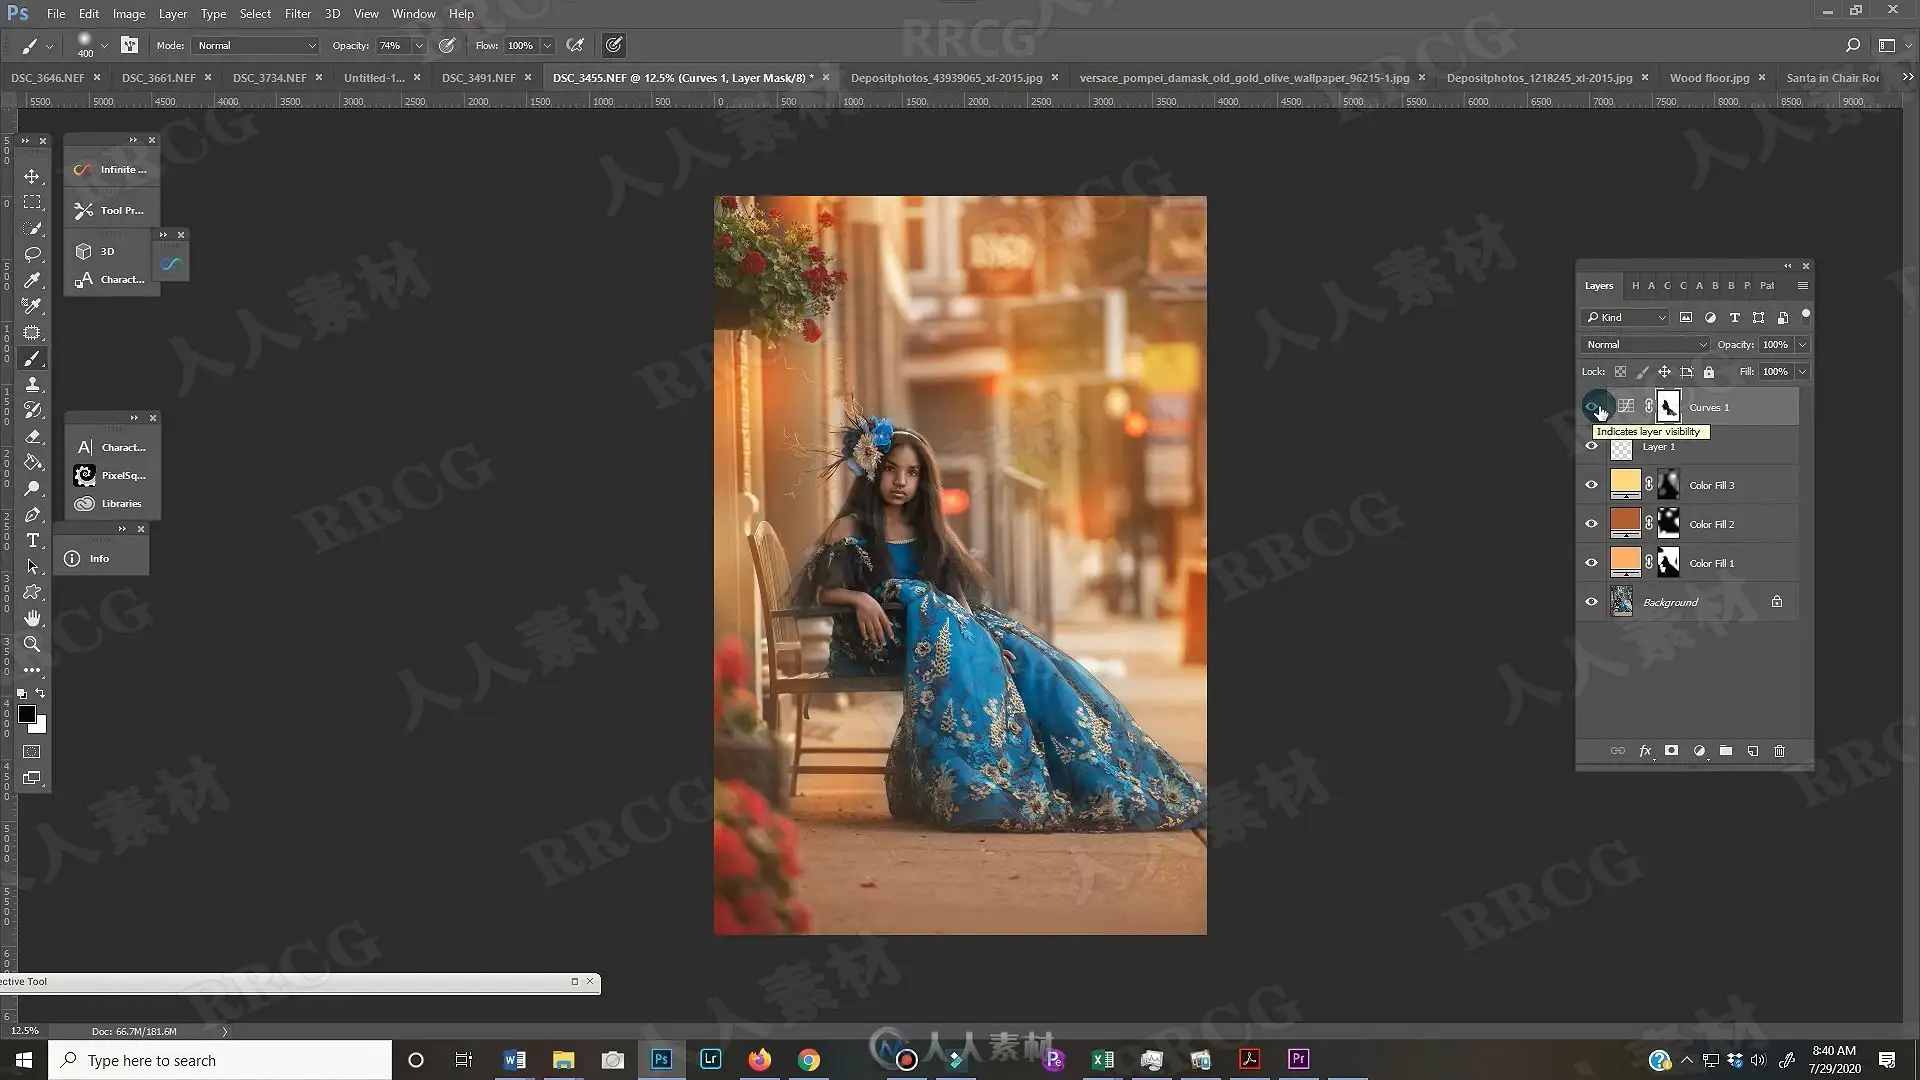Open the Tool Presets panel button
1920x1080 pixels.
(112, 210)
